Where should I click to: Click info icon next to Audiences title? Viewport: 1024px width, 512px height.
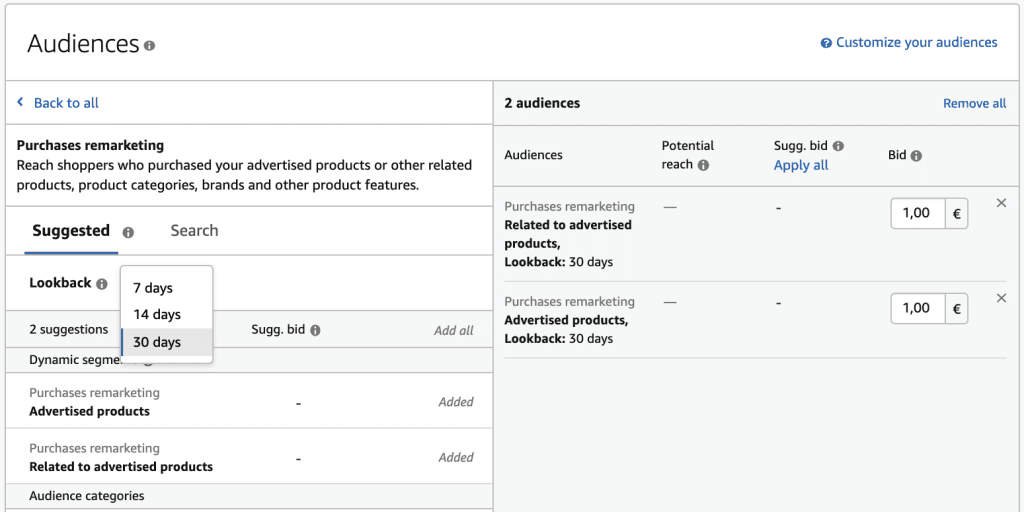[x=150, y=46]
